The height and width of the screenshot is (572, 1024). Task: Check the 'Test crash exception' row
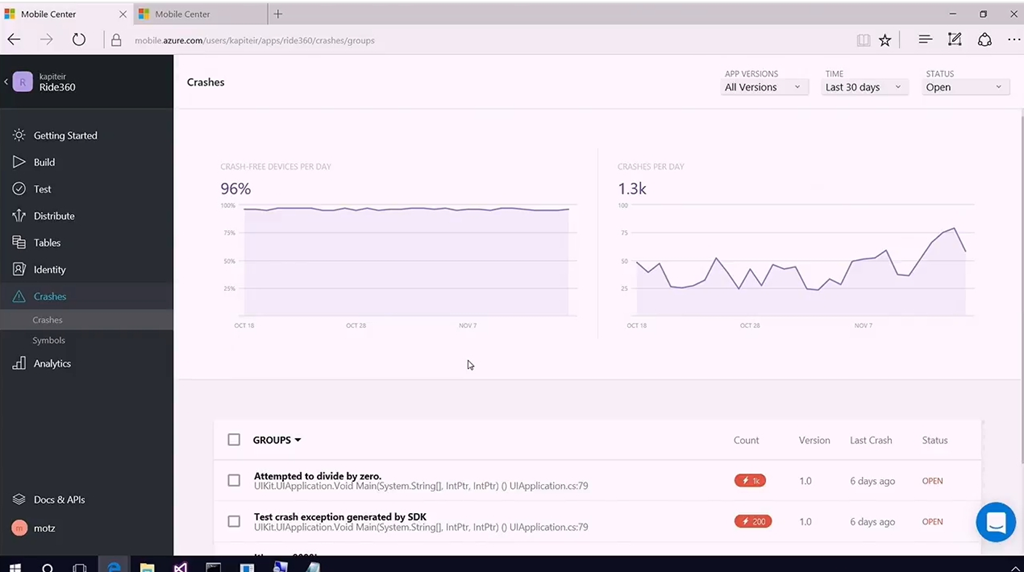coord(234,522)
